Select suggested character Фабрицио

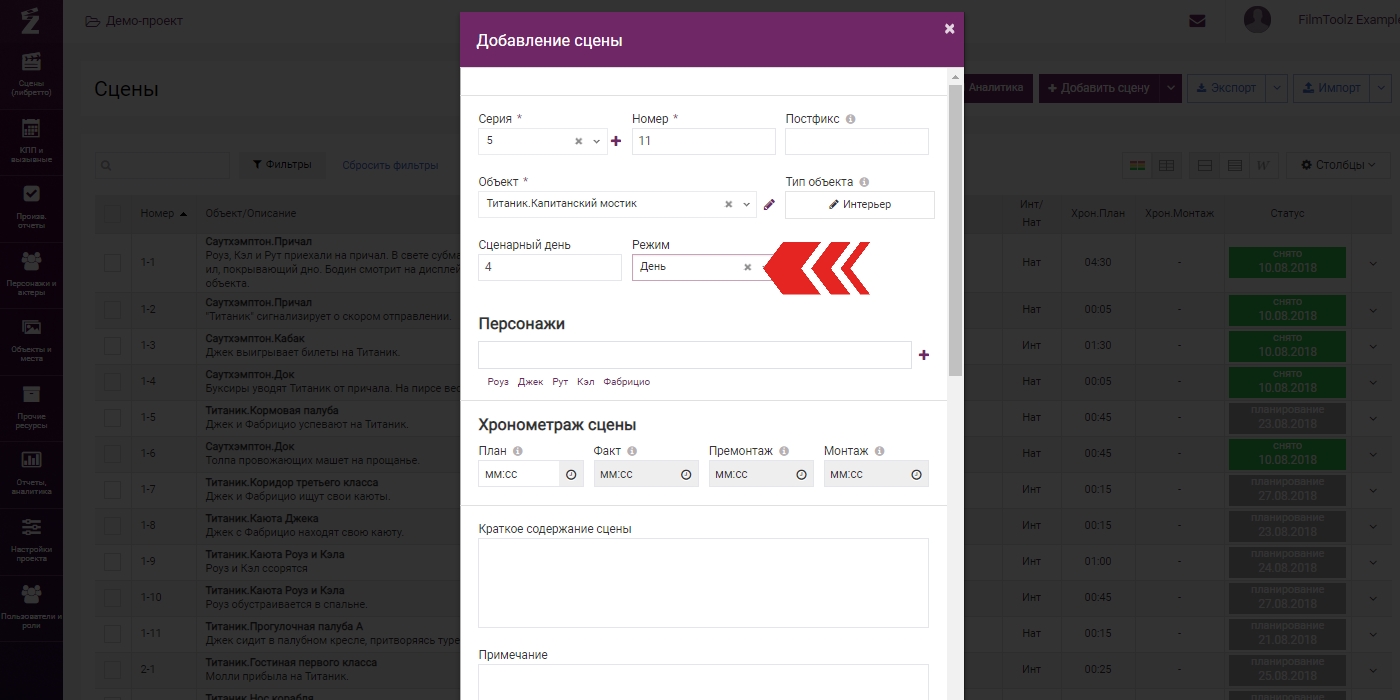pyautogui.click(x=627, y=382)
